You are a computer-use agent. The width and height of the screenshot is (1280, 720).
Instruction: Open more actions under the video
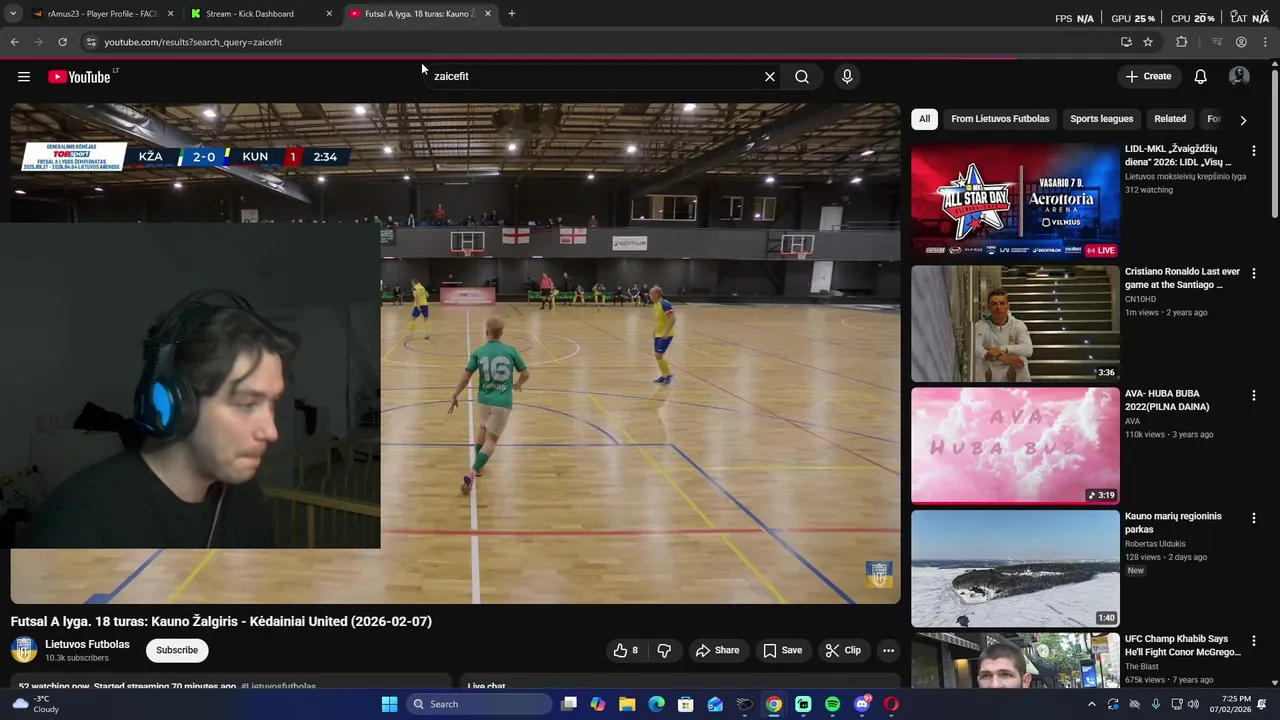coord(888,650)
